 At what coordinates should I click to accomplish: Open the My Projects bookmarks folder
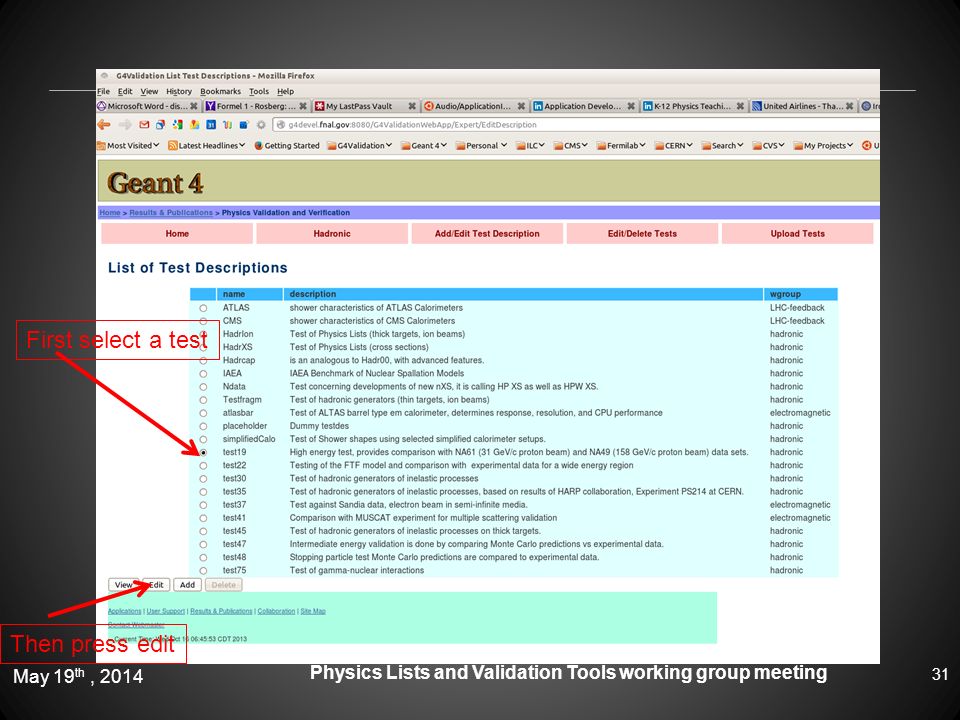823,146
